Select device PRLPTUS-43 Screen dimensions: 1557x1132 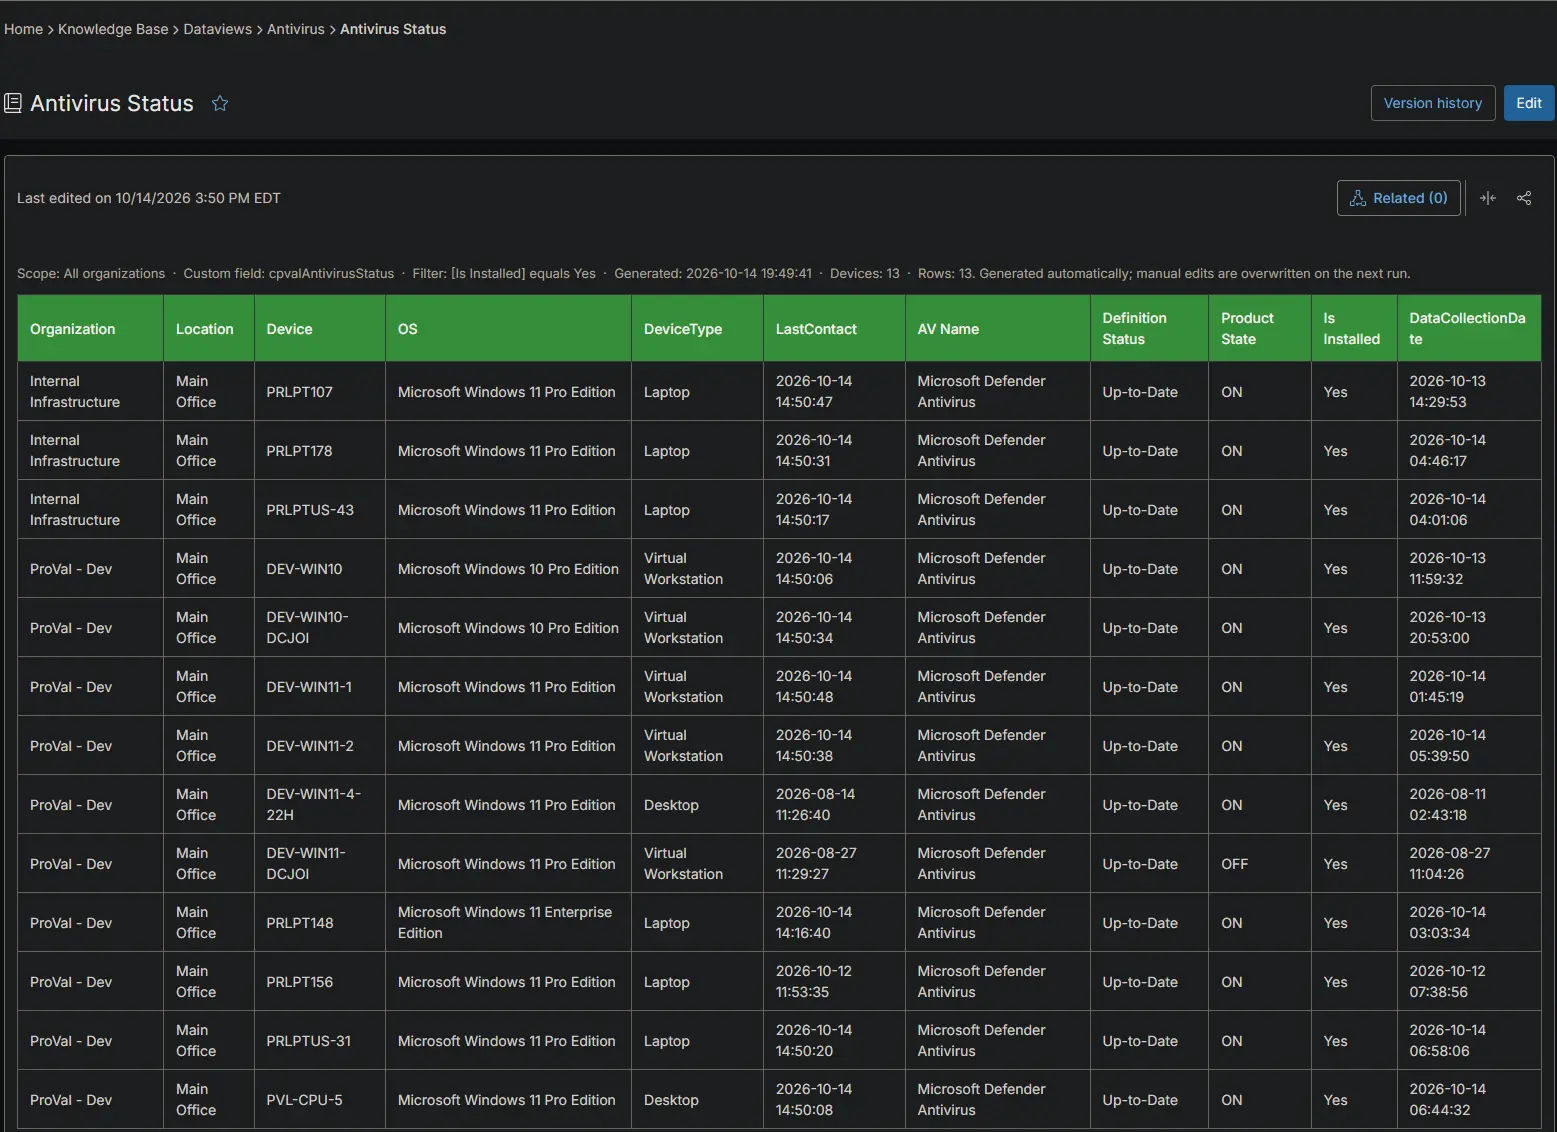[320, 509]
